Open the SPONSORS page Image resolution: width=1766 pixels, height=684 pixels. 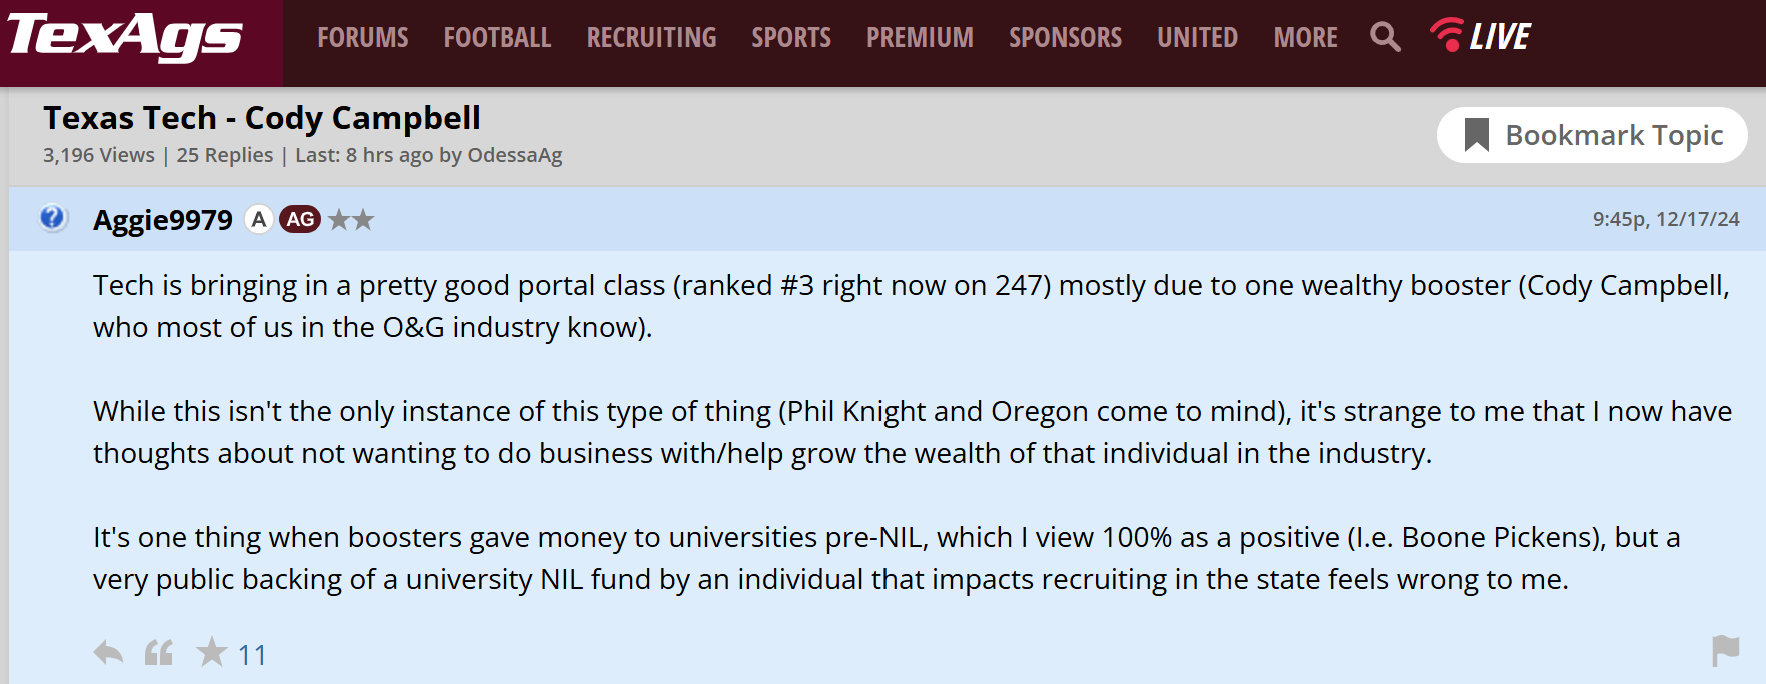[1065, 38]
